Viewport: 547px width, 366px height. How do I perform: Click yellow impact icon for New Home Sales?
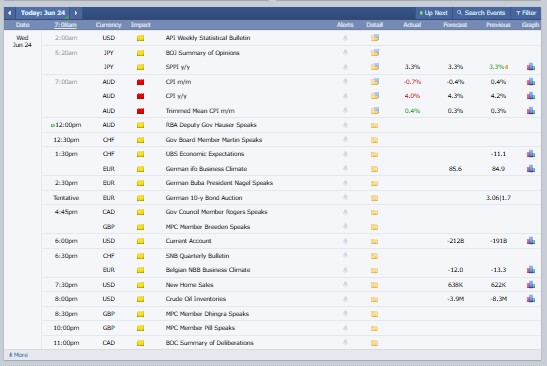(140, 285)
